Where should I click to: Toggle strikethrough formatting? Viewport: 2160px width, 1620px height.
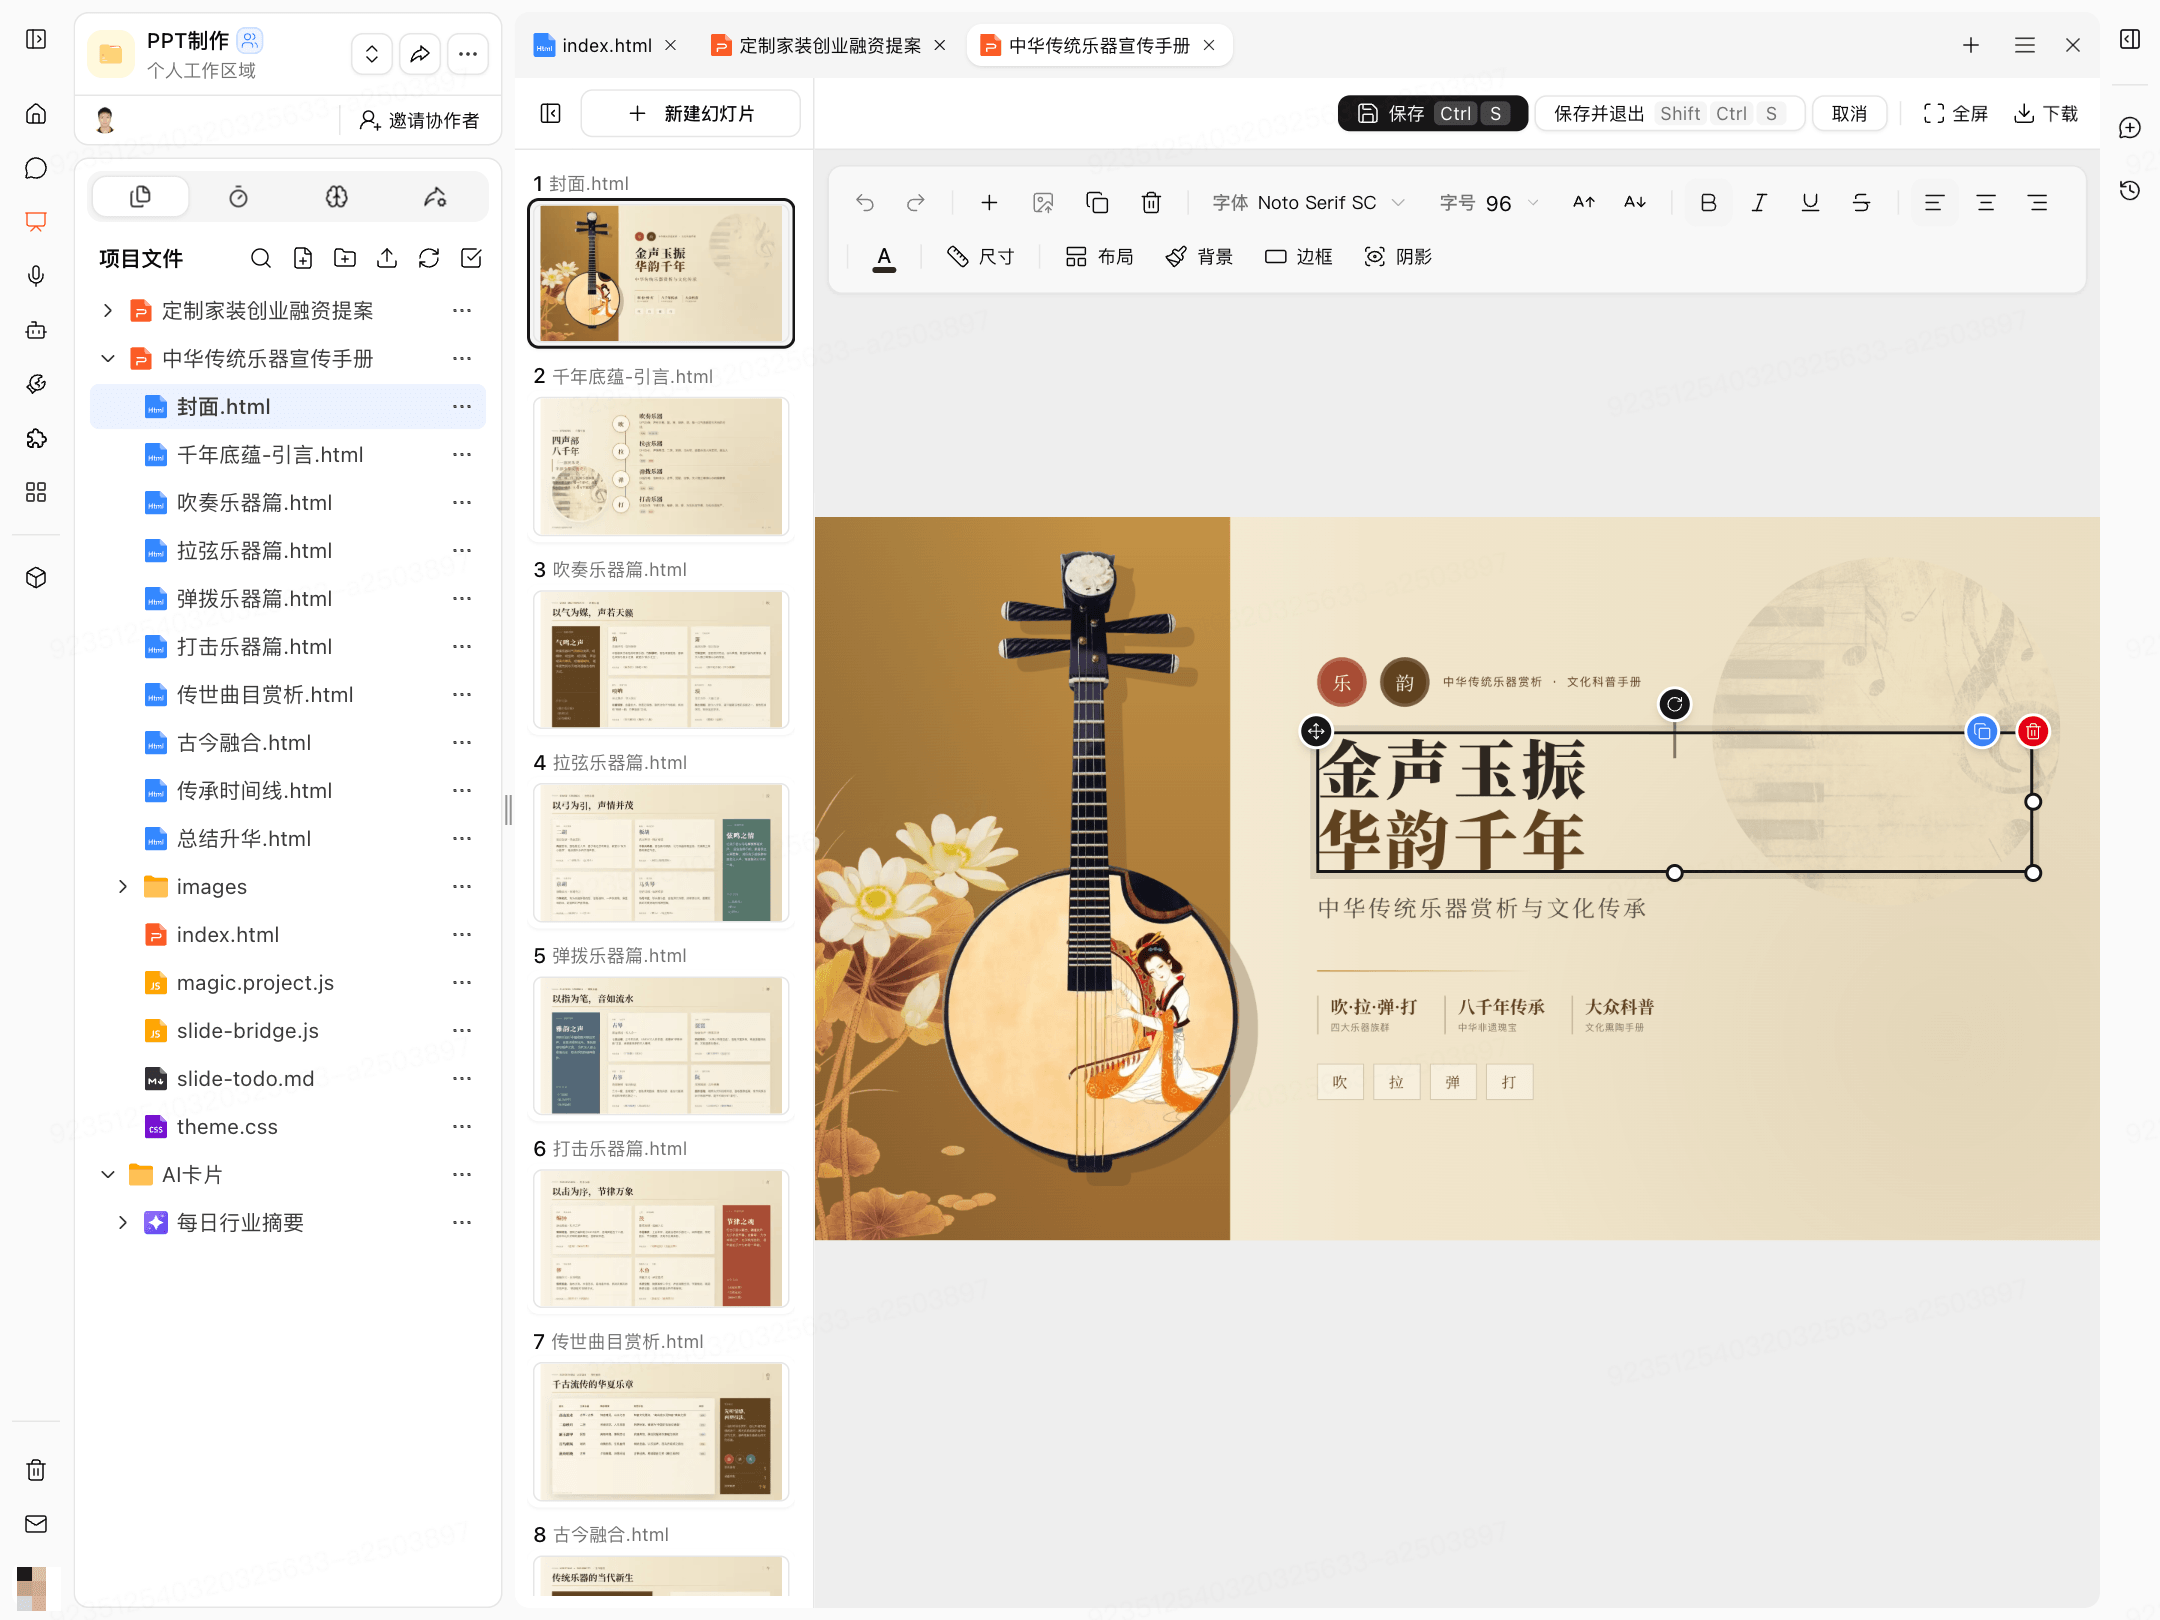point(1861,203)
